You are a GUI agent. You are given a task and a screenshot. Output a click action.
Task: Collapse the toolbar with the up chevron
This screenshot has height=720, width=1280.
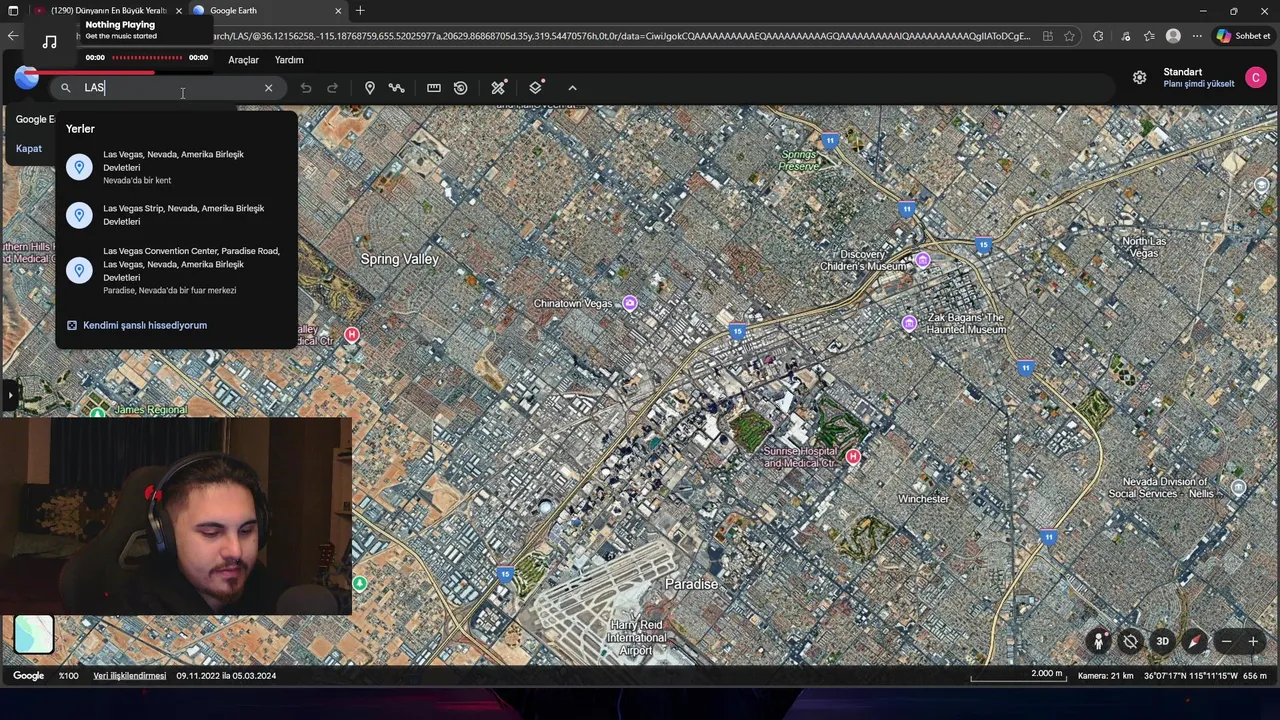tap(572, 88)
